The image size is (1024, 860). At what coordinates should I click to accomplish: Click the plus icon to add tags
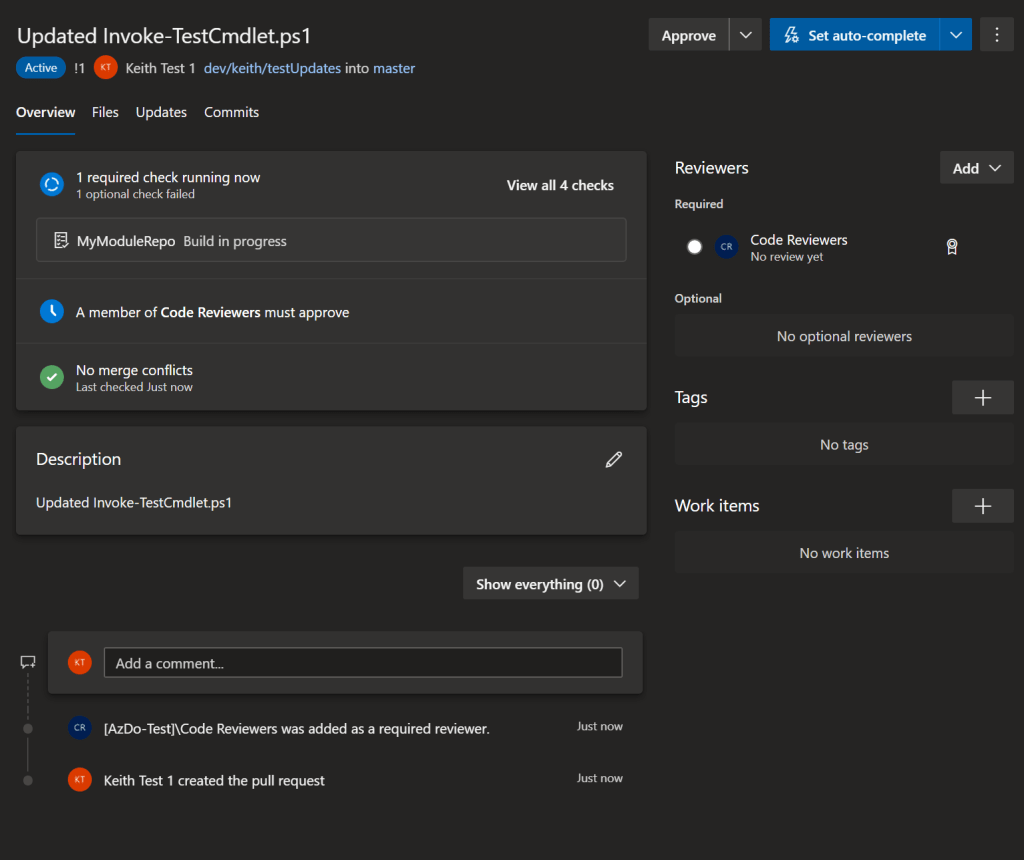(982, 398)
